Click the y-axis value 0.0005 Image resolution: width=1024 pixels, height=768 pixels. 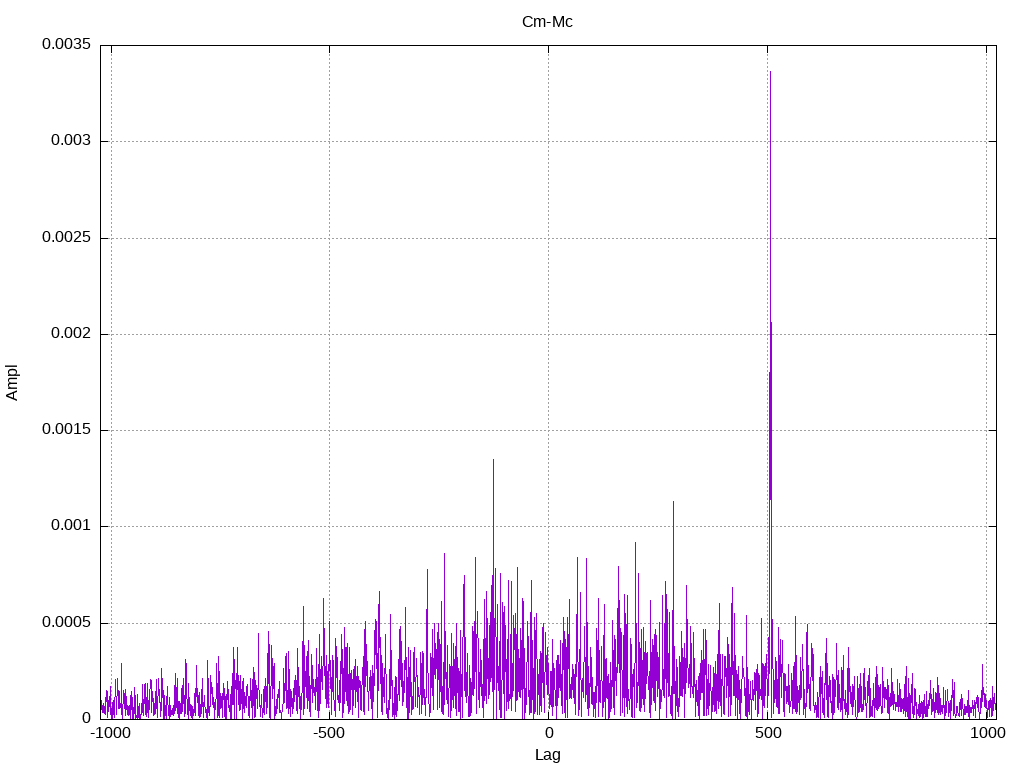point(67,622)
